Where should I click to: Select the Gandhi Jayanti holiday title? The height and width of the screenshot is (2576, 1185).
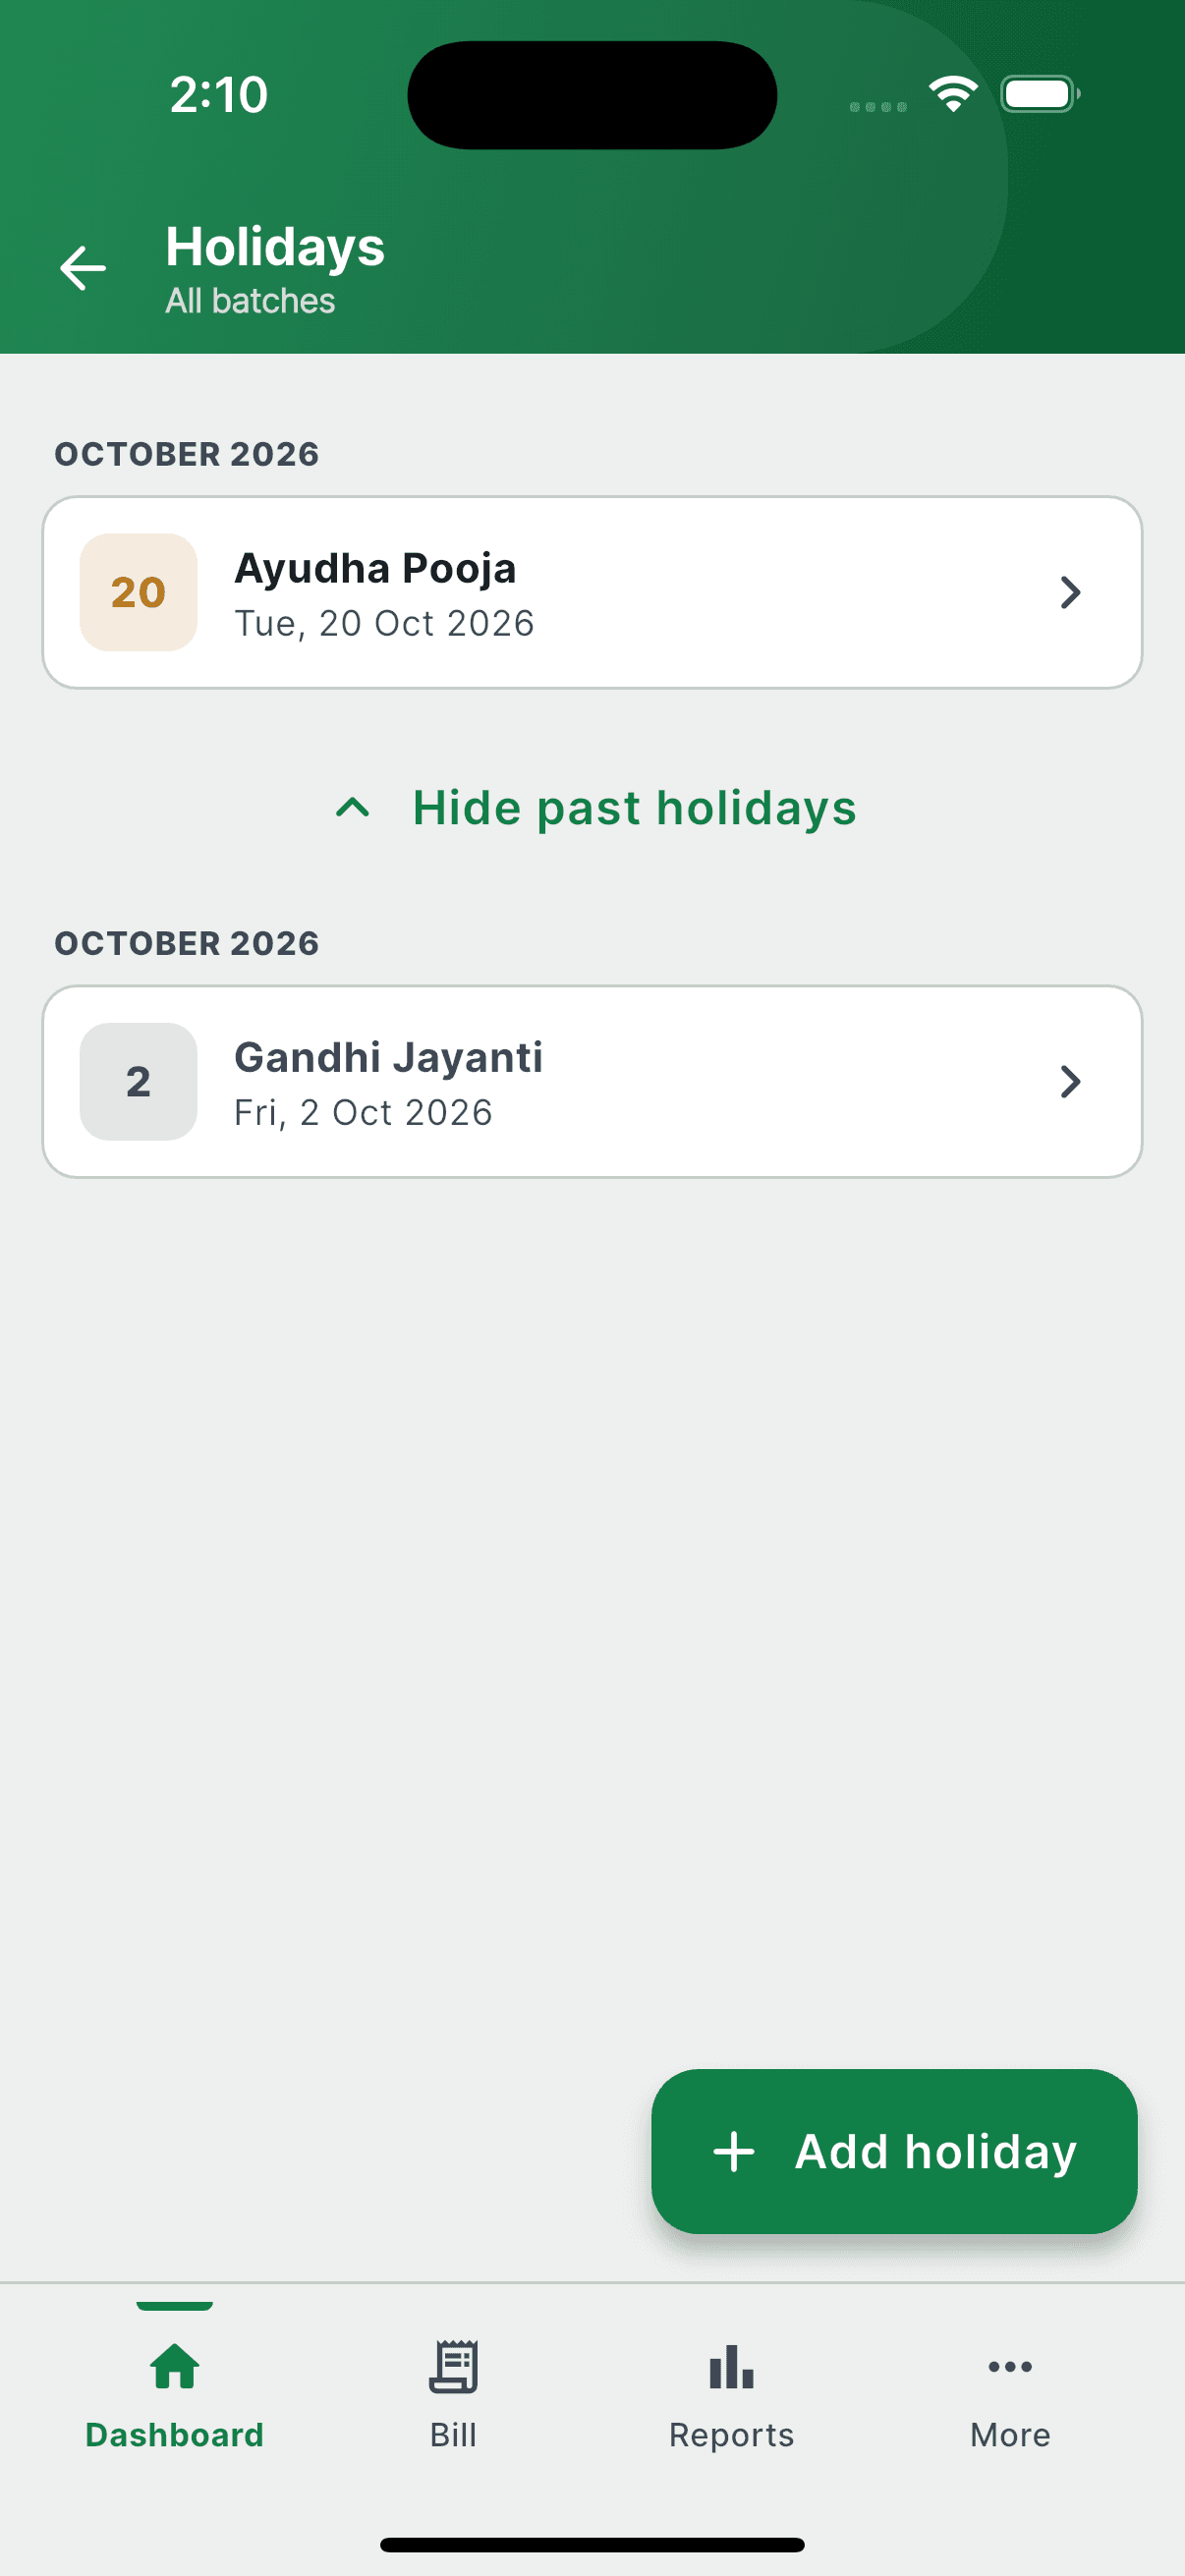coord(388,1057)
